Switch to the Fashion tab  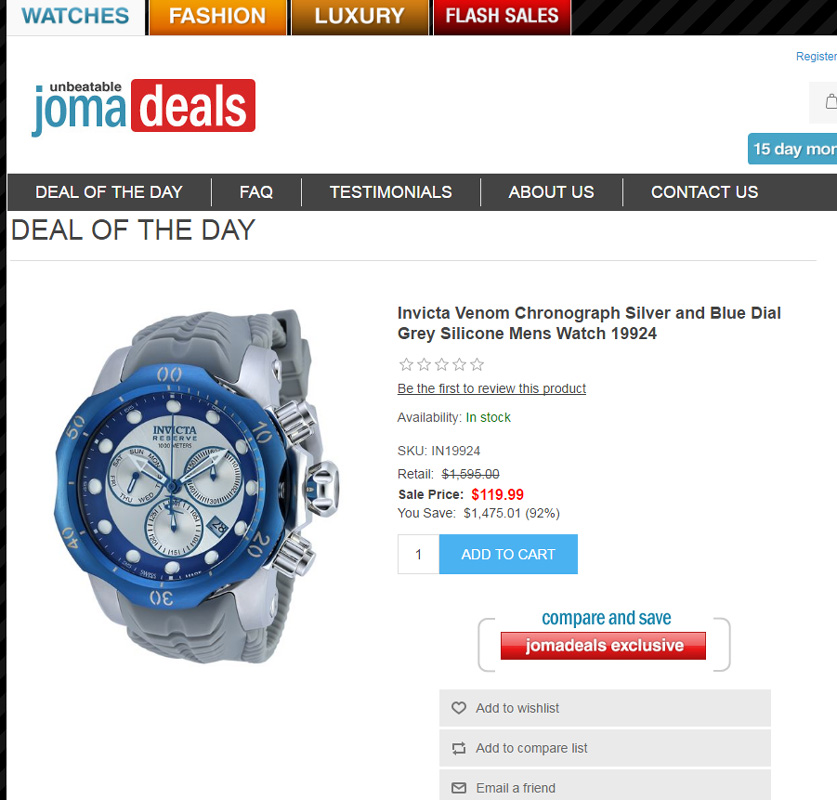click(x=217, y=17)
